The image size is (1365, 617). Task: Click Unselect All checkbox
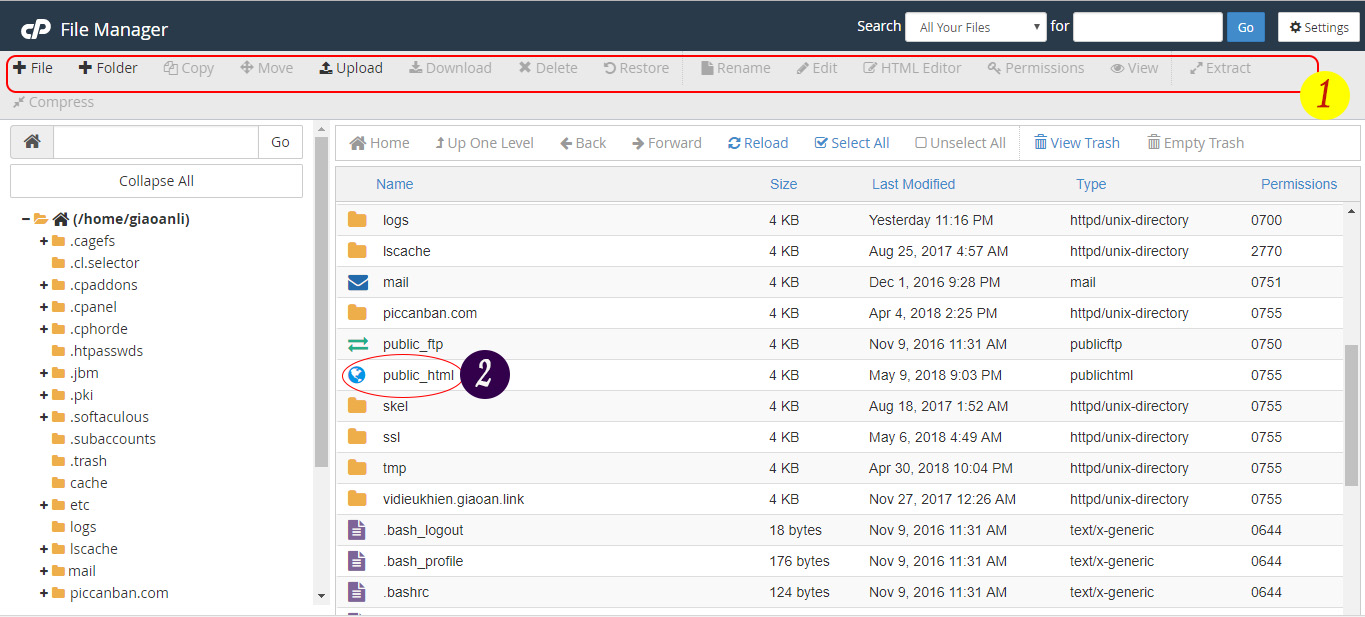[921, 143]
